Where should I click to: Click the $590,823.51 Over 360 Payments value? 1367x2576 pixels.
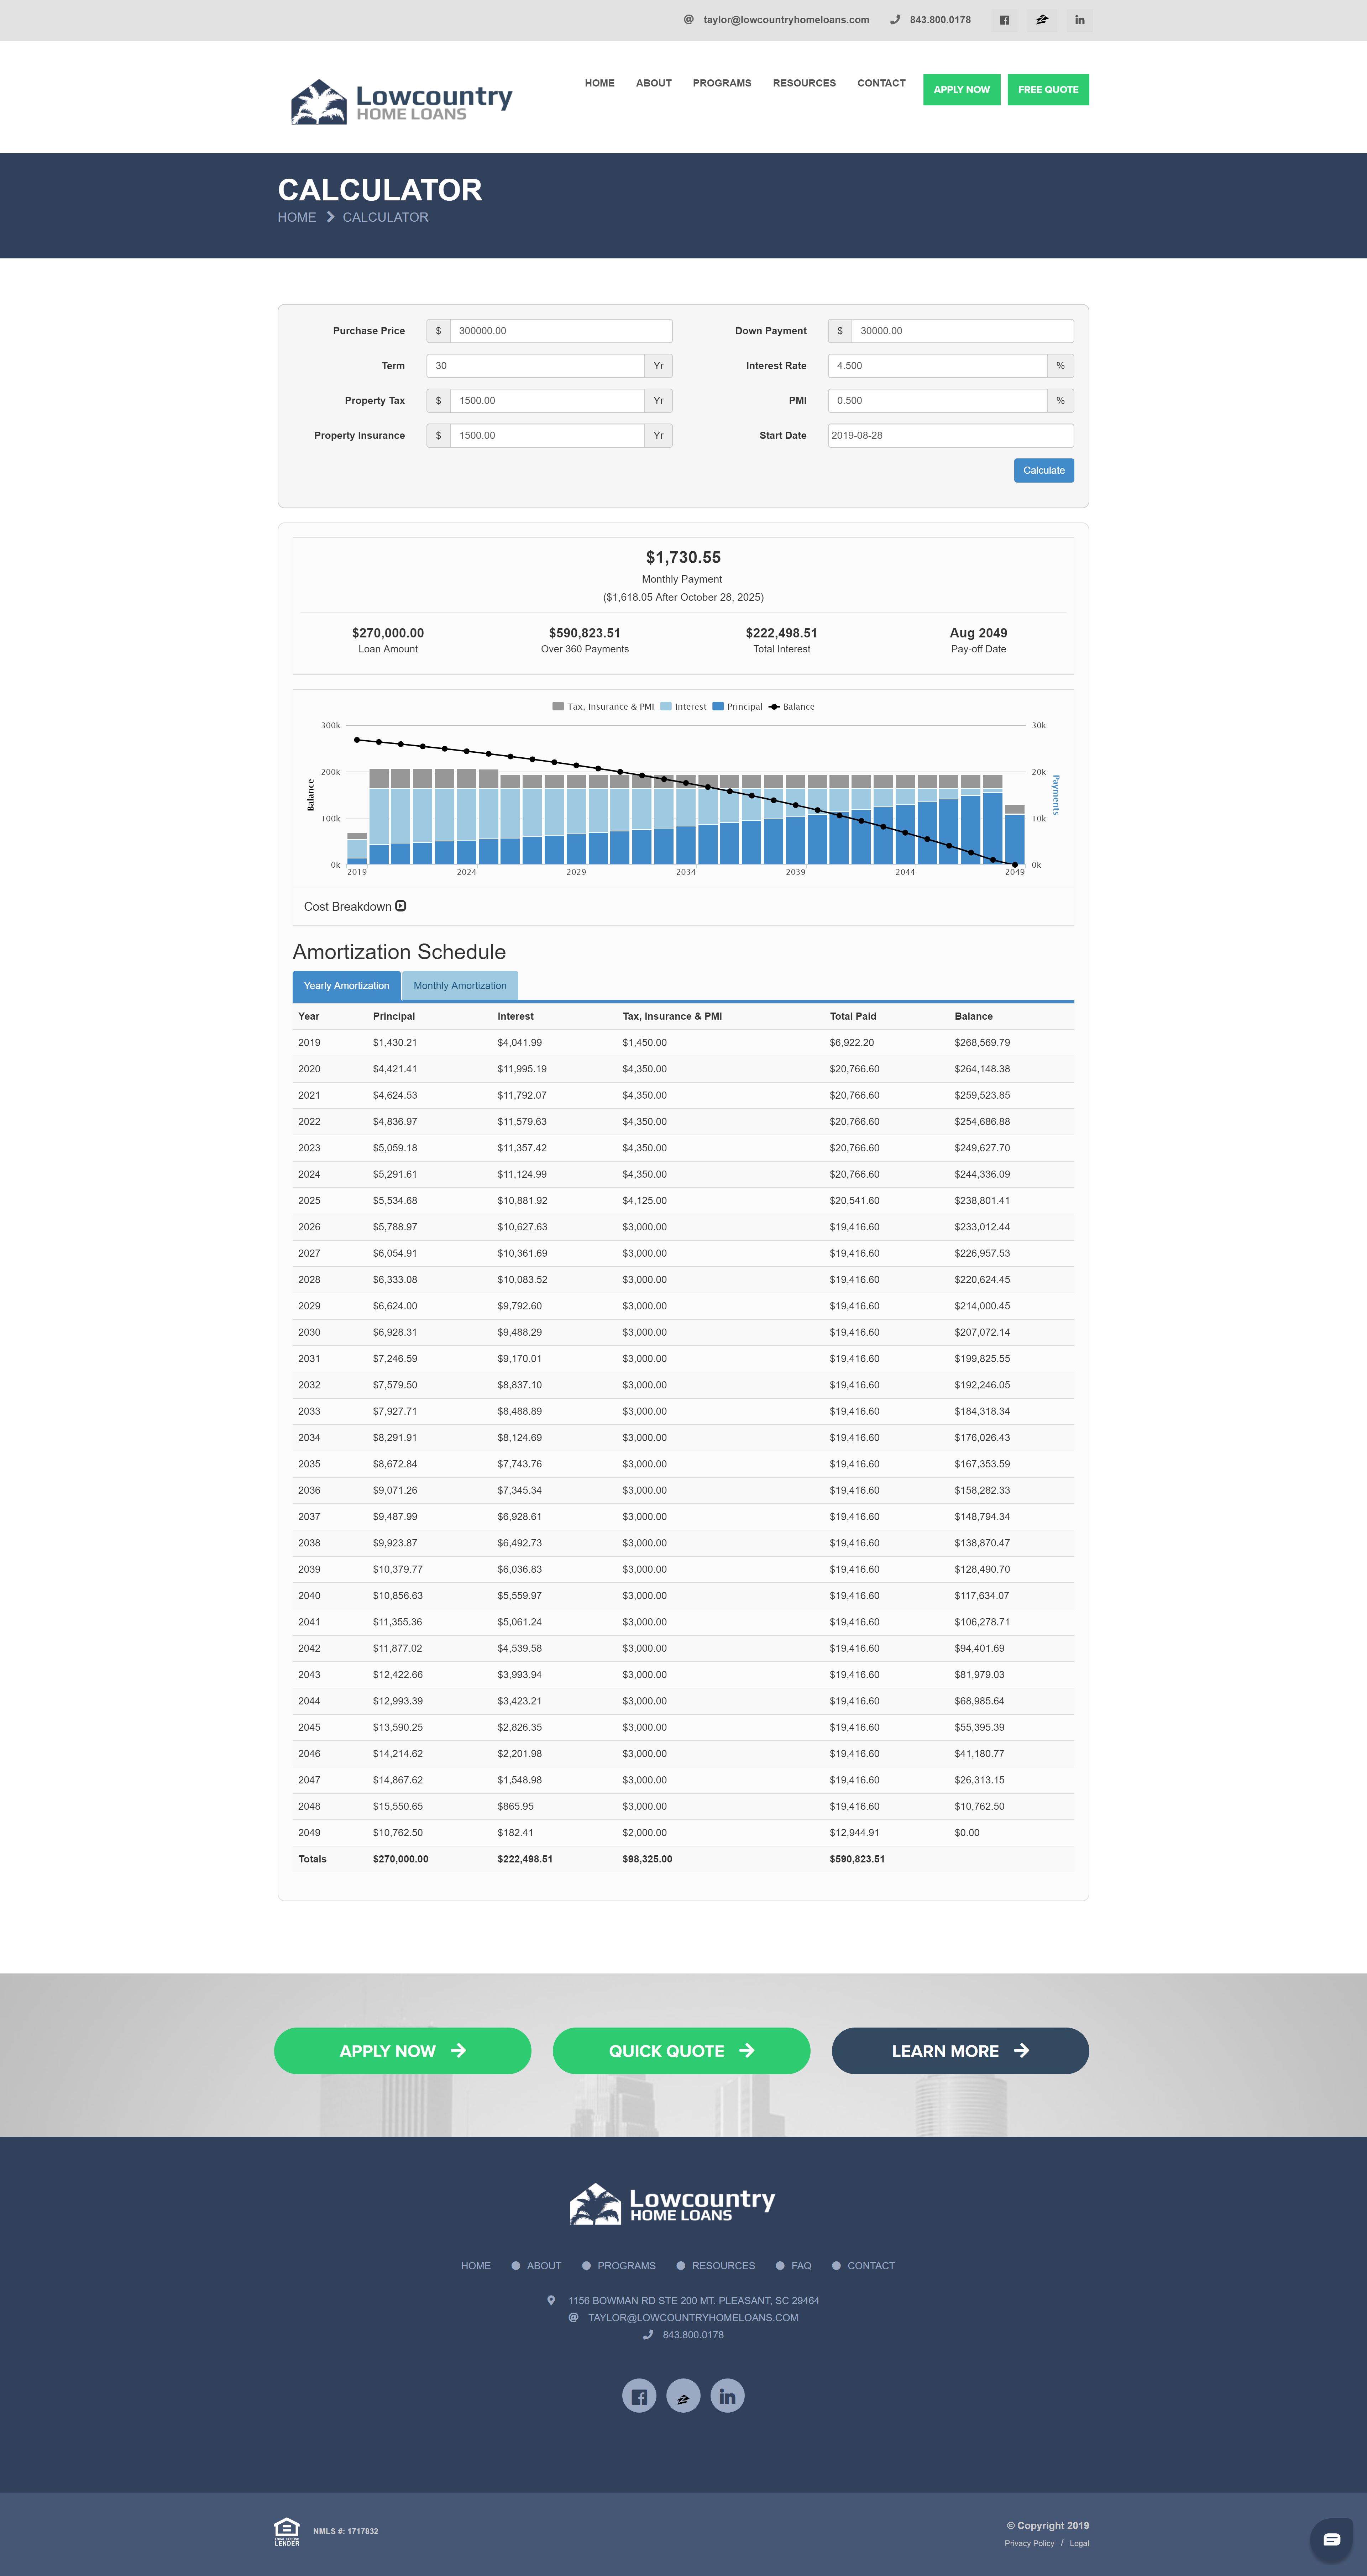[x=585, y=633]
